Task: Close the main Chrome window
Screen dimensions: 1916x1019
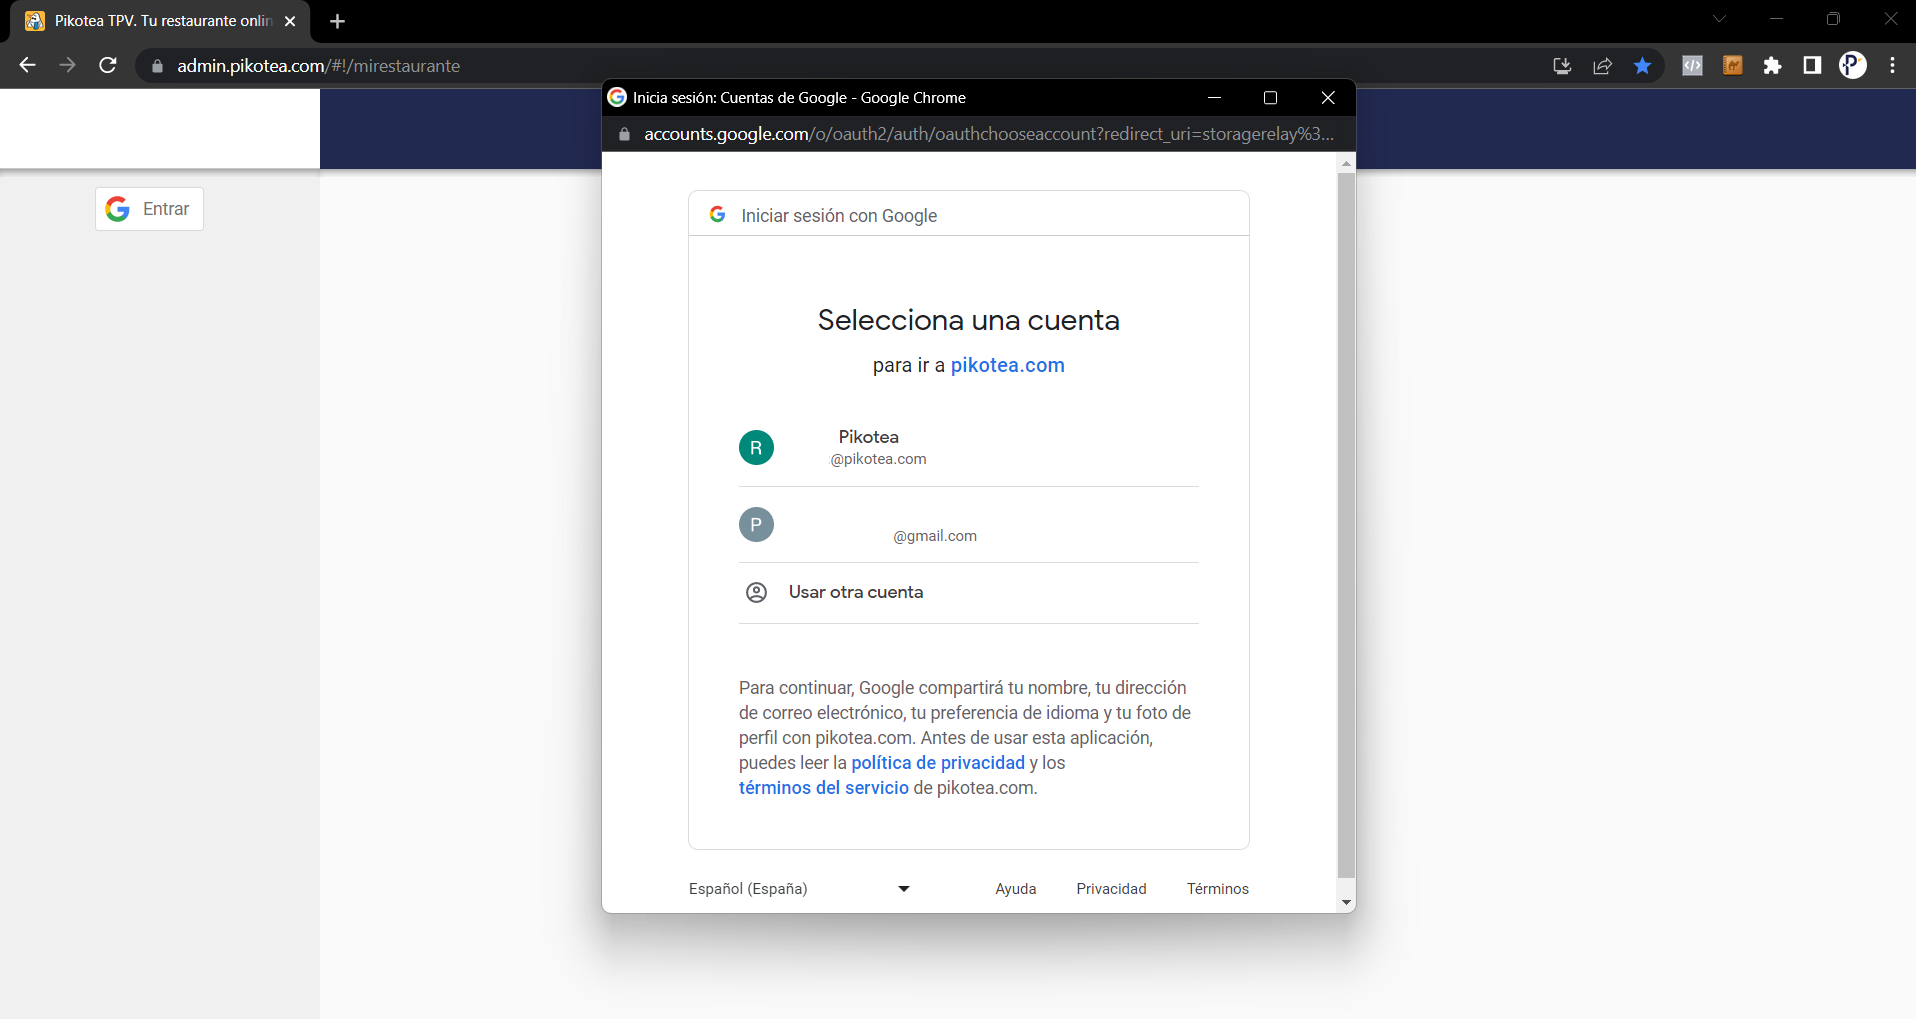Action: click(x=1890, y=19)
